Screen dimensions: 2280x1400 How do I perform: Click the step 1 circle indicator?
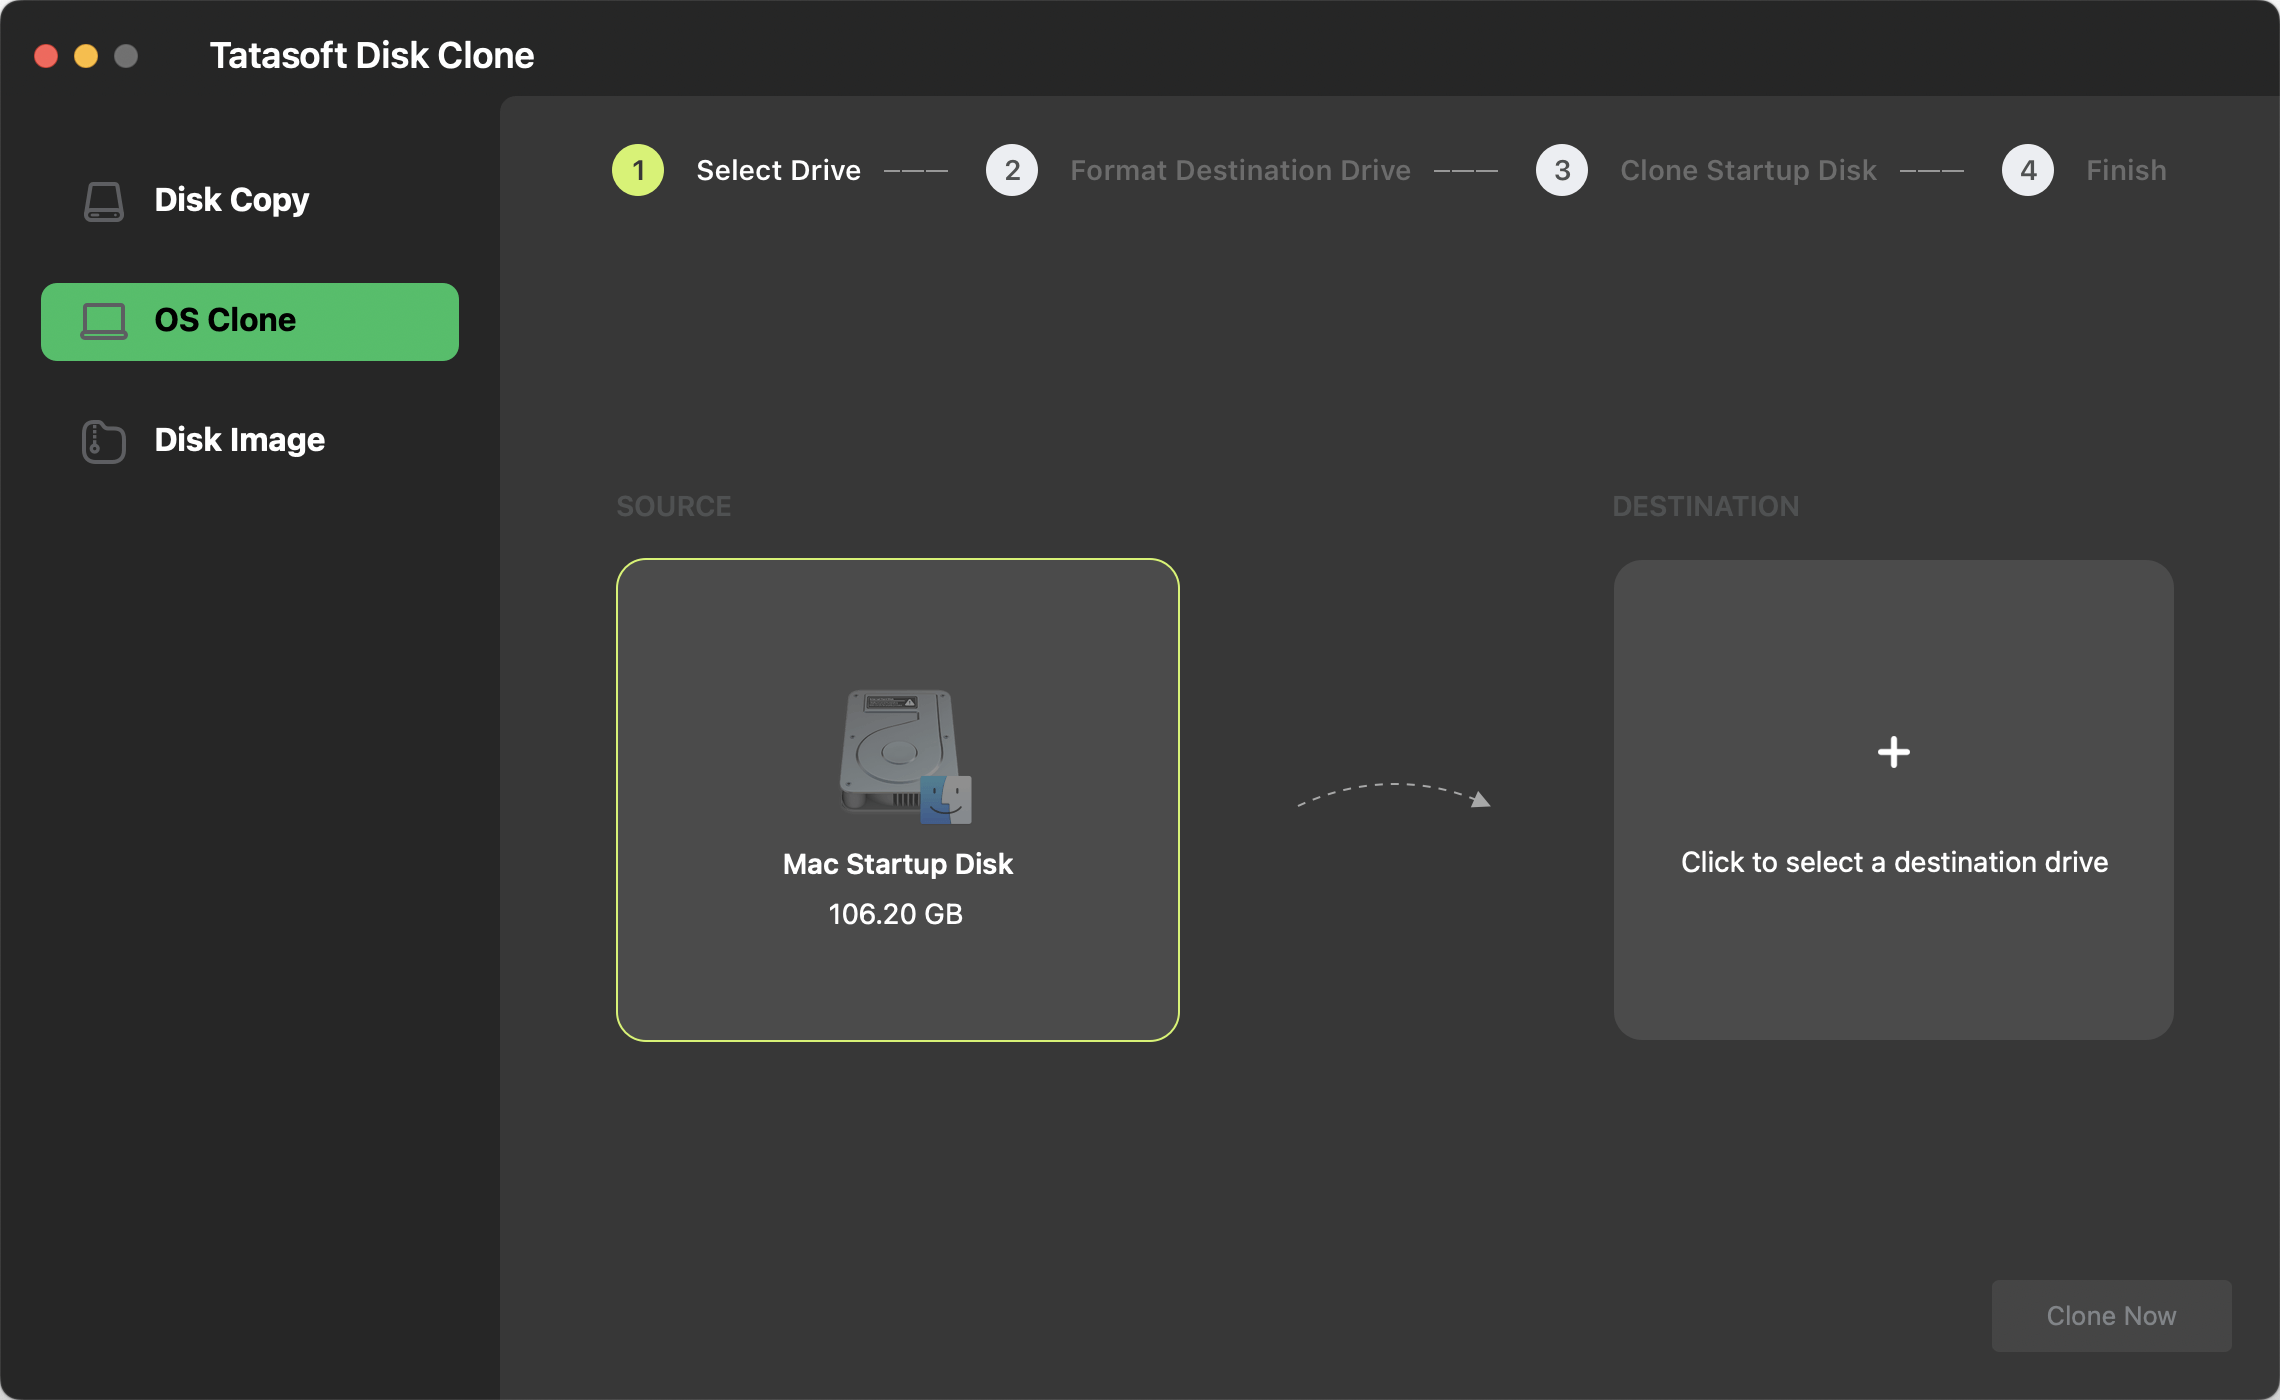coord(637,170)
